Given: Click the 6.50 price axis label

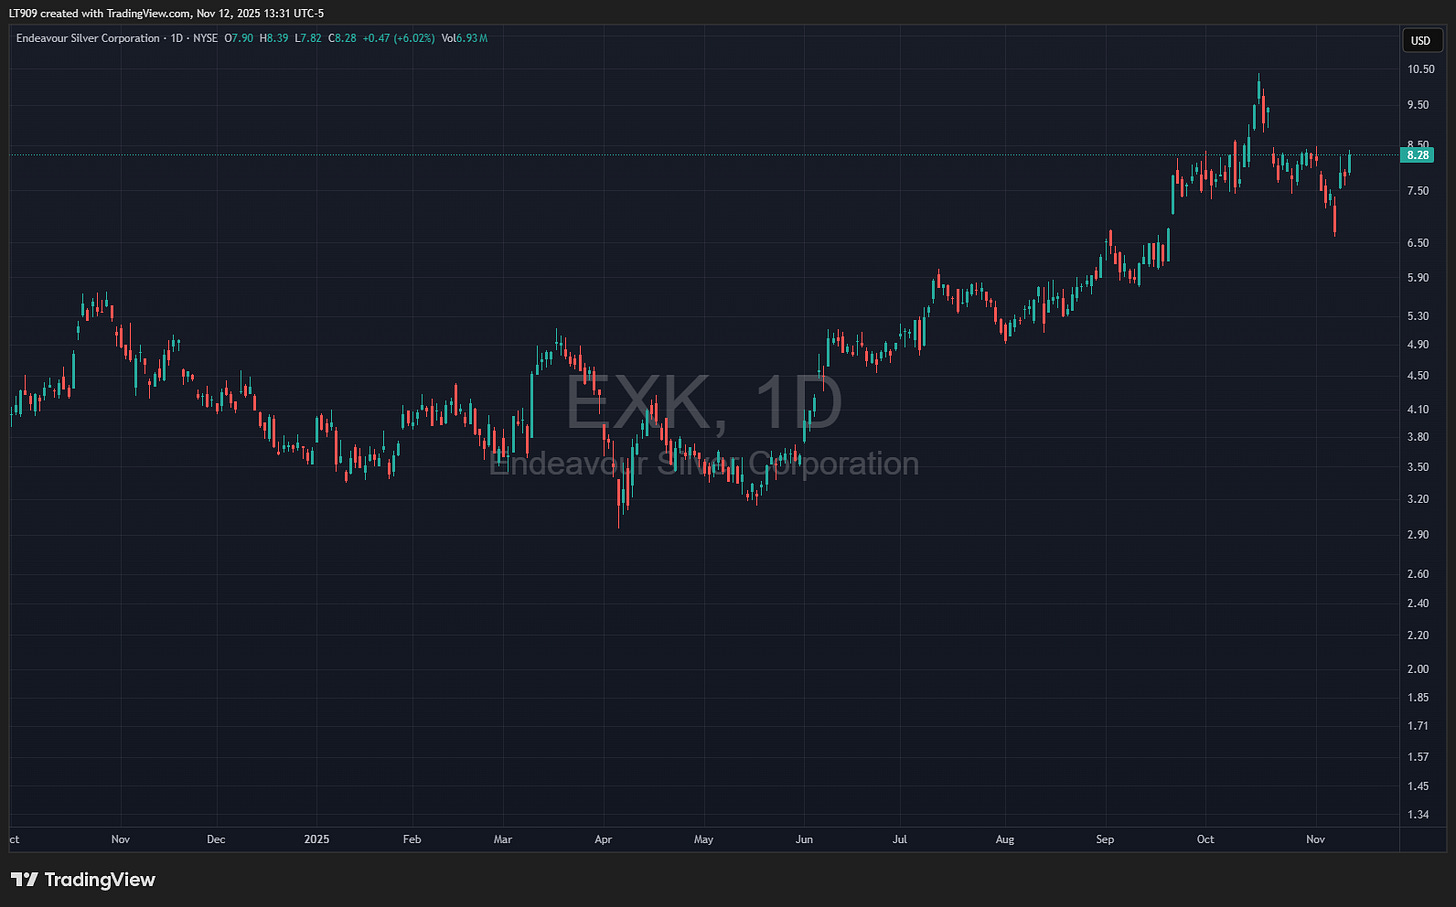Looking at the screenshot, I should click(1418, 243).
